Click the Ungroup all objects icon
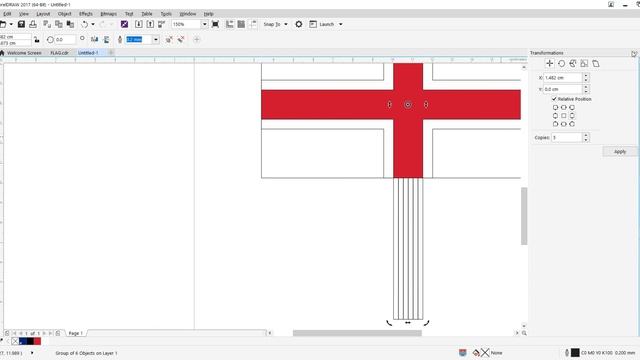Viewport: 640px width, 360px height. click(181, 40)
